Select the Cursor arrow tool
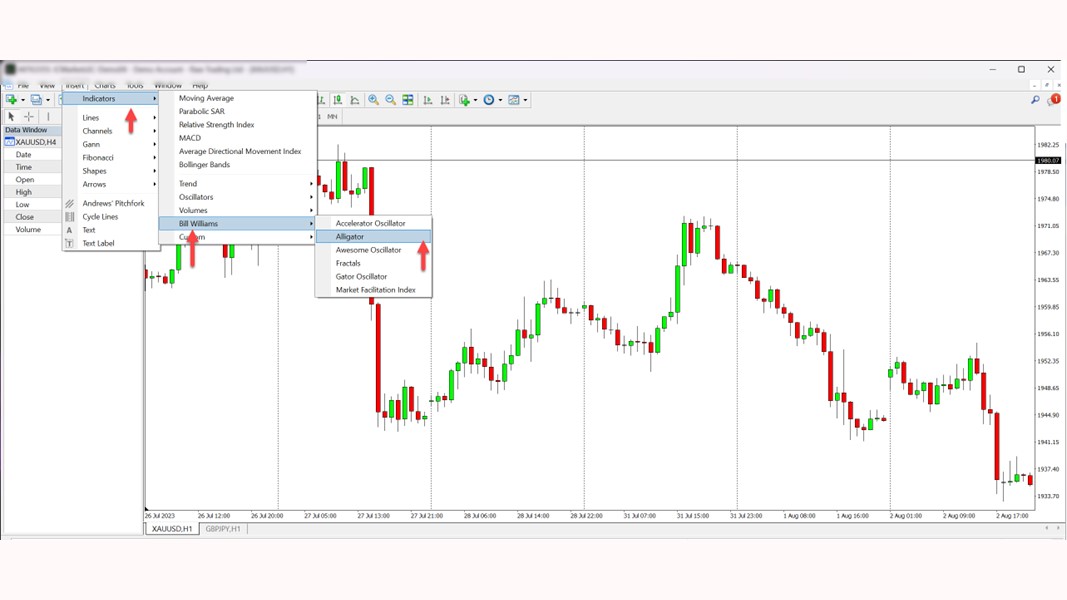 point(11,116)
